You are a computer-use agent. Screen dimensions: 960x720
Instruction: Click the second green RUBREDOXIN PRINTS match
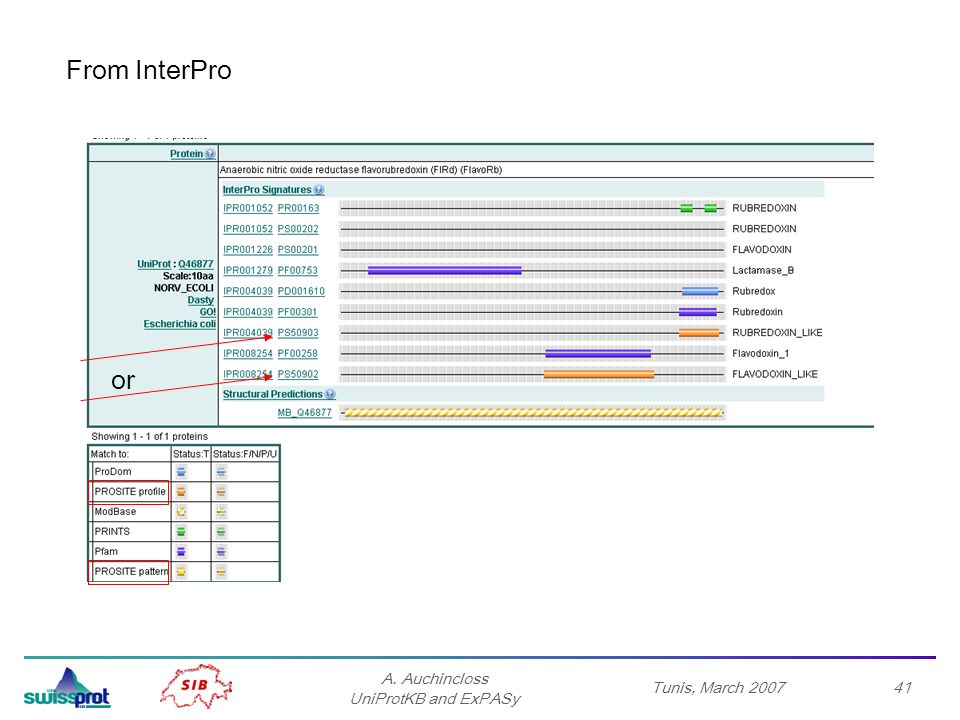pyautogui.click(x=710, y=208)
